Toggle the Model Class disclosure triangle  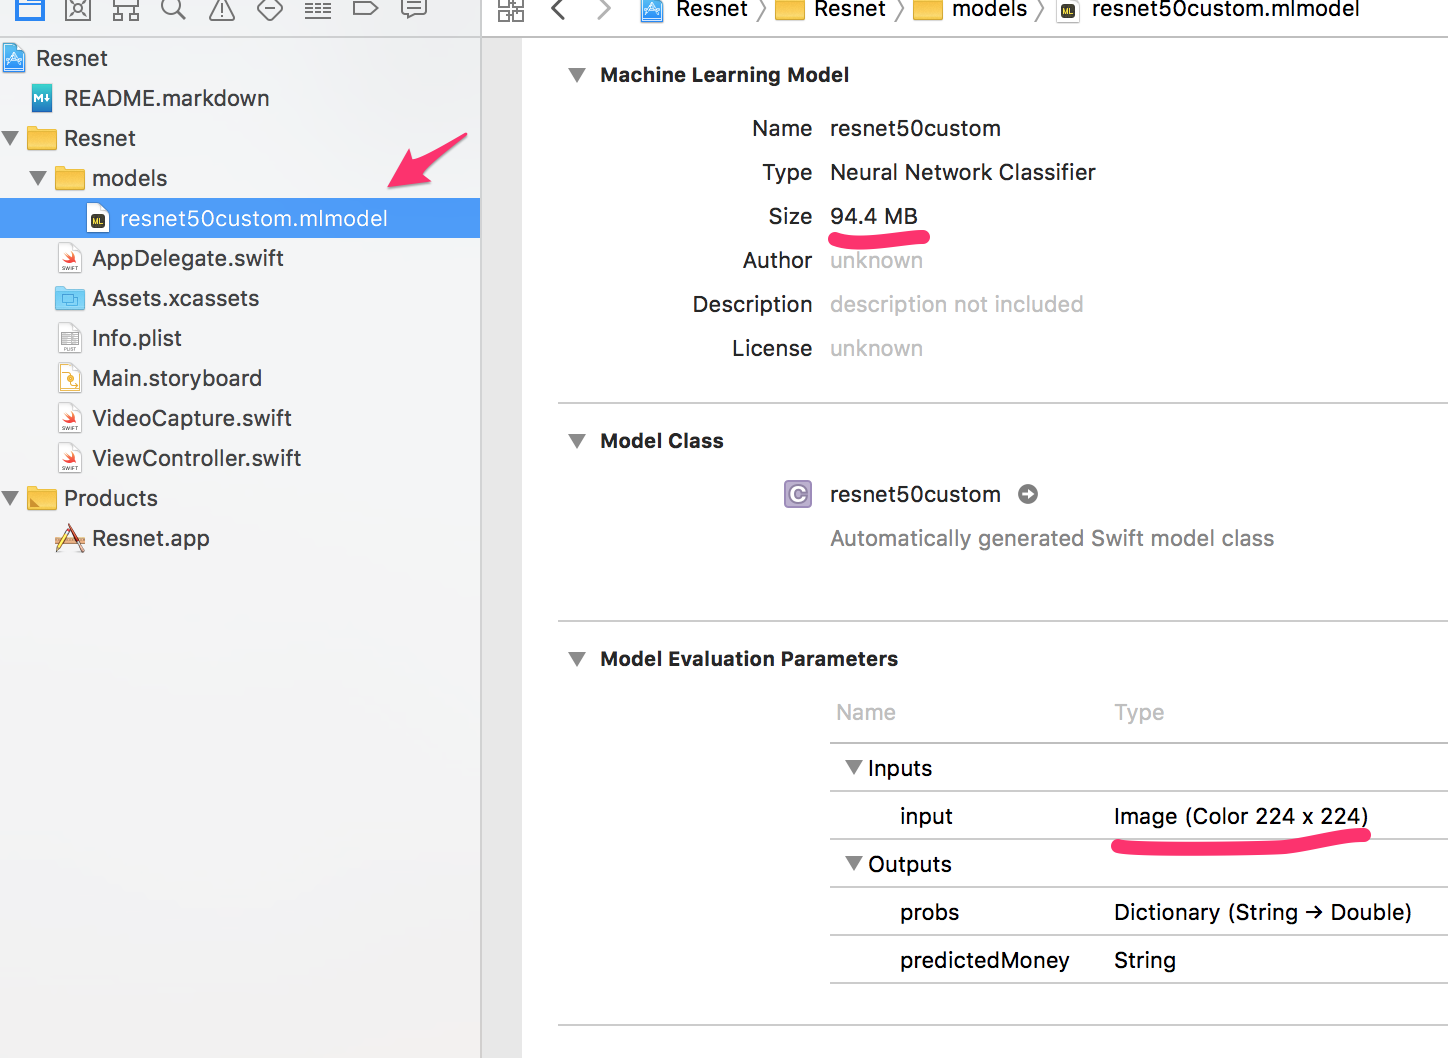pyautogui.click(x=576, y=441)
